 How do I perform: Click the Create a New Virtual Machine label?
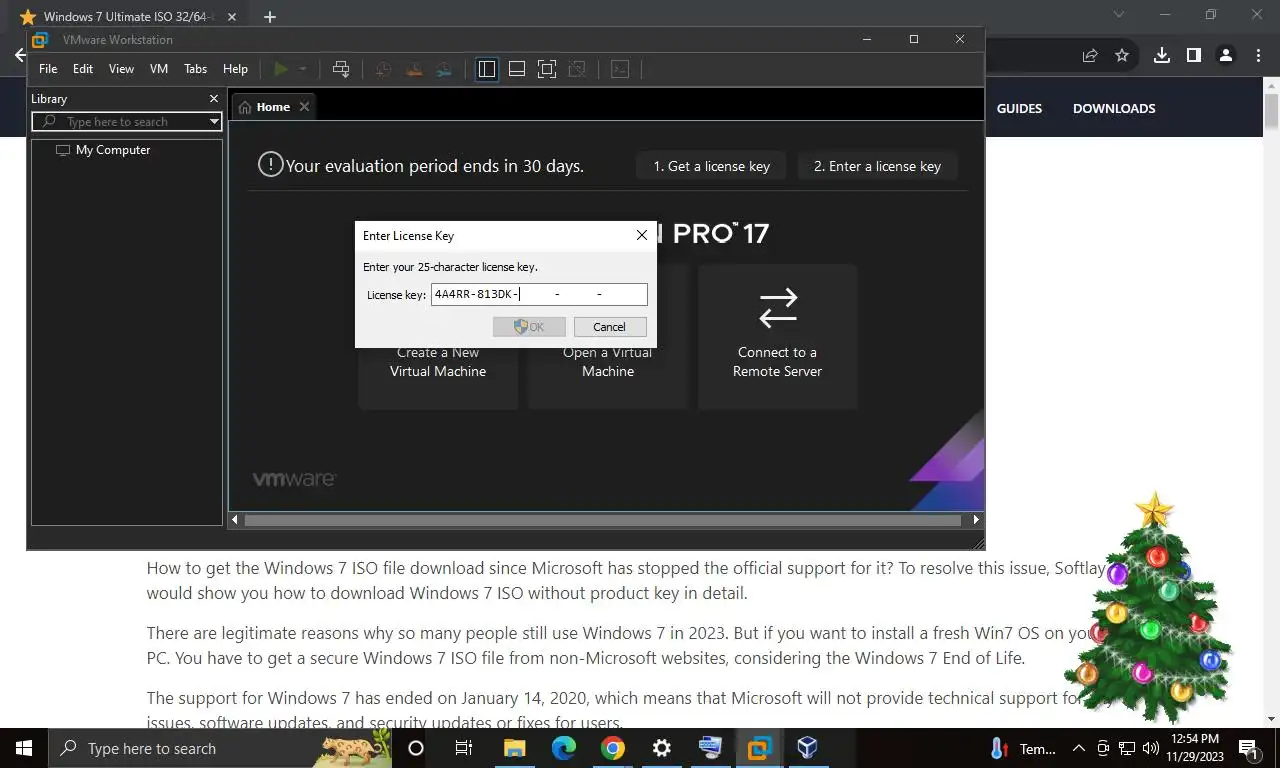click(438, 362)
